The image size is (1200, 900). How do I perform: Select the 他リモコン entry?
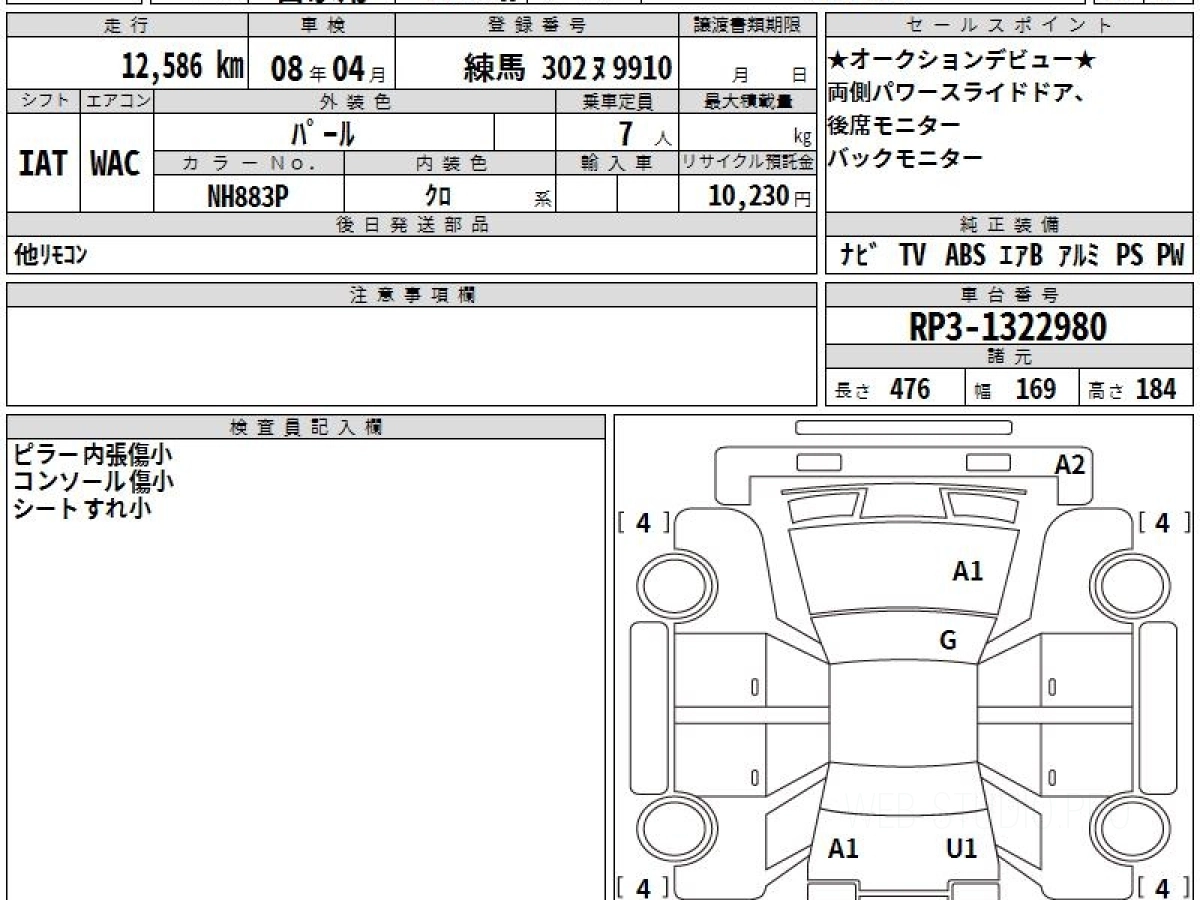pos(51,255)
